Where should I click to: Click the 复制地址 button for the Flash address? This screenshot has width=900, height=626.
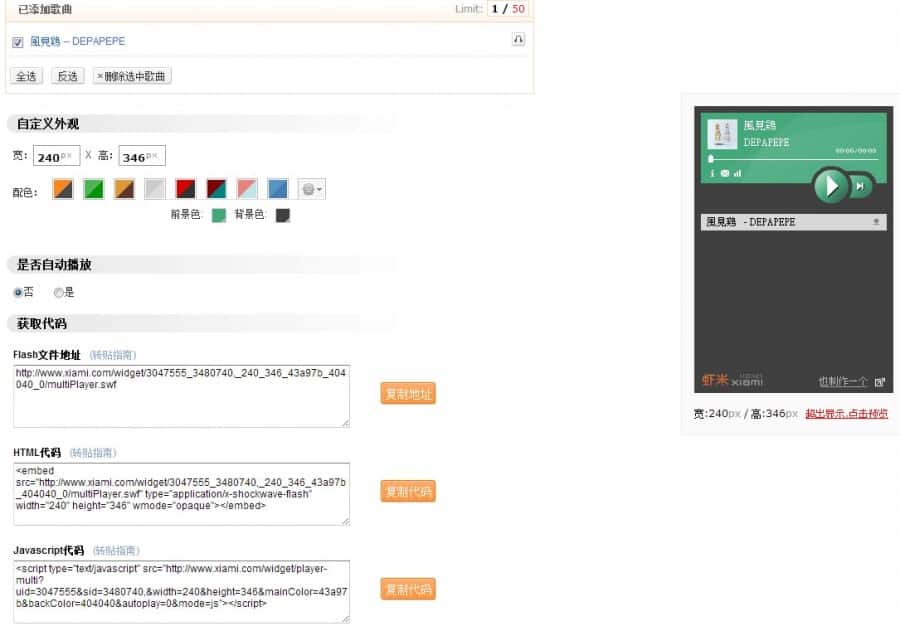(x=408, y=394)
